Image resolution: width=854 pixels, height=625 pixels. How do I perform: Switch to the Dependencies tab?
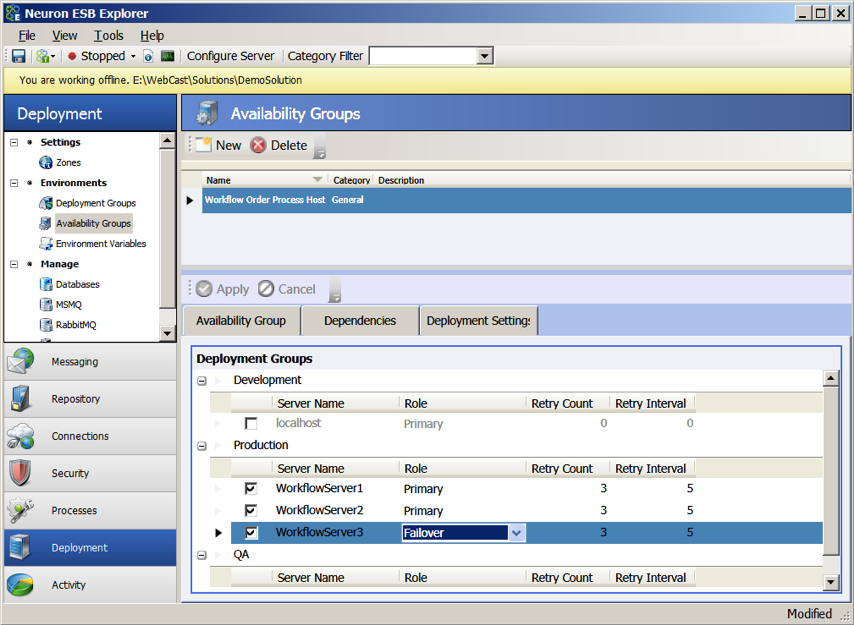coord(359,321)
